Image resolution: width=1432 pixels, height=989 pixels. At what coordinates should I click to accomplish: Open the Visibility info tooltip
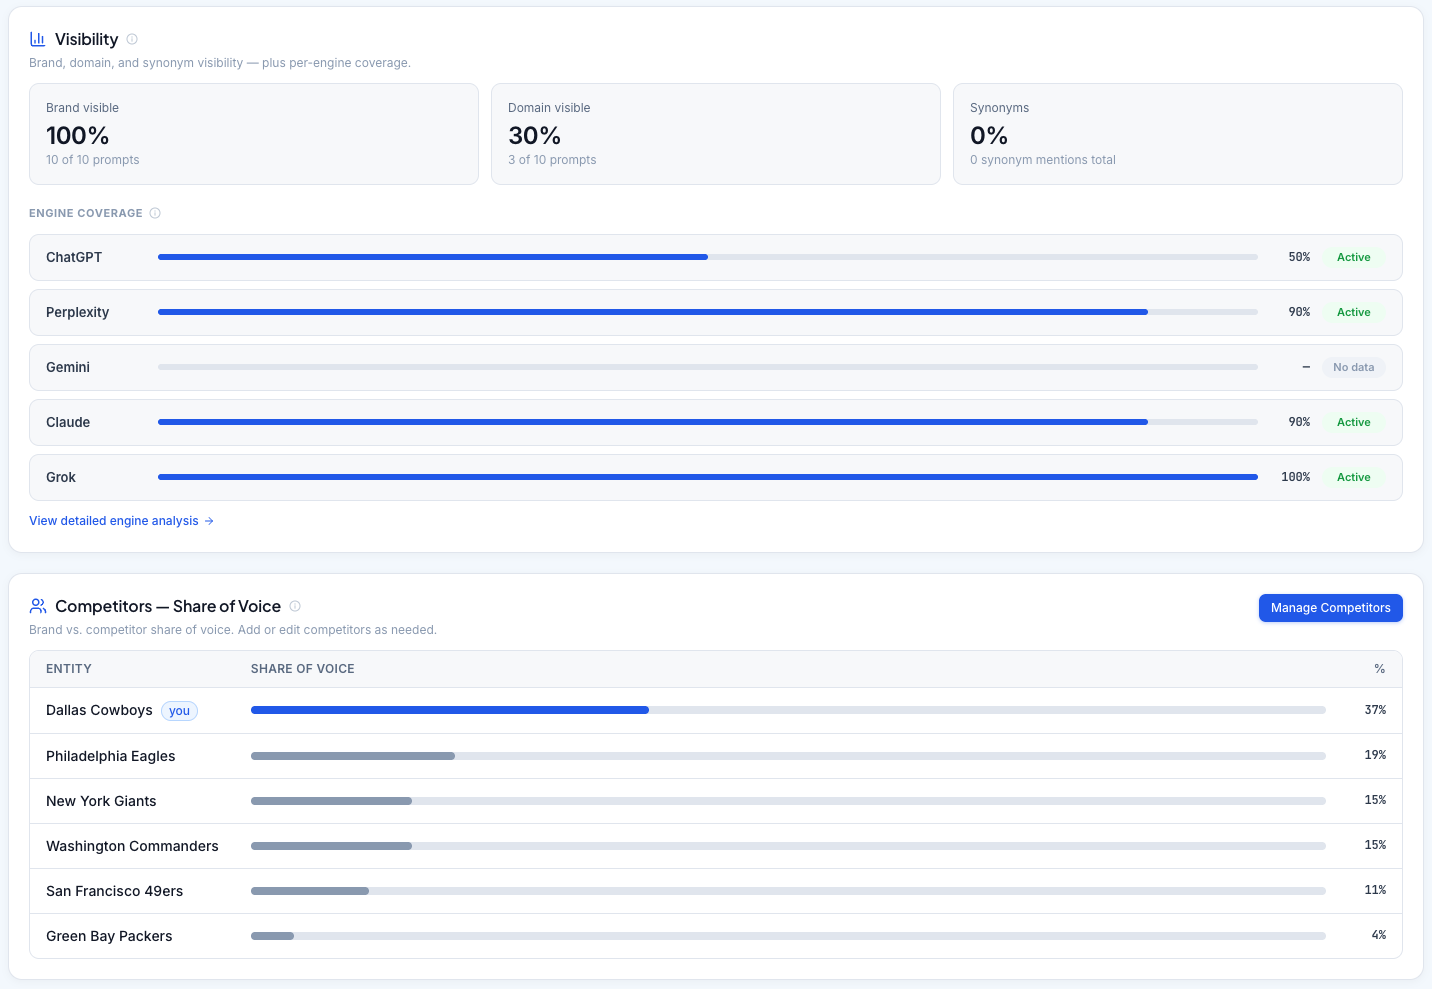tap(131, 39)
